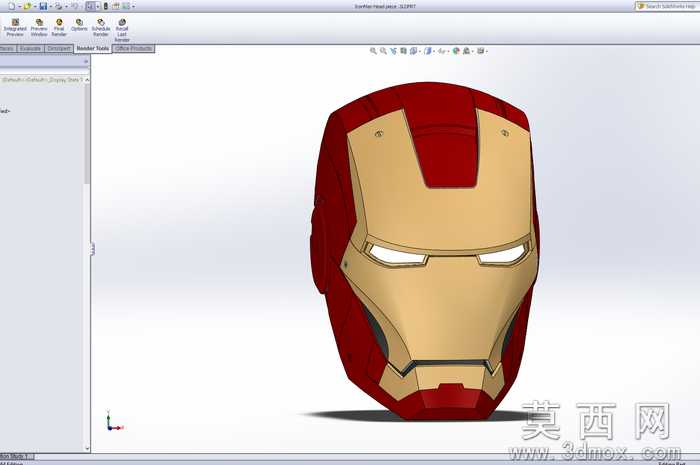Click the Print icon in top toolbar
The height and width of the screenshot is (465, 700).
(58, 6)
